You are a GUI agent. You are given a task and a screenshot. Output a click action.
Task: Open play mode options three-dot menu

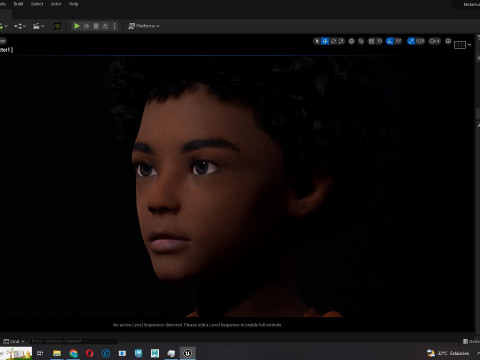[114, 26]
